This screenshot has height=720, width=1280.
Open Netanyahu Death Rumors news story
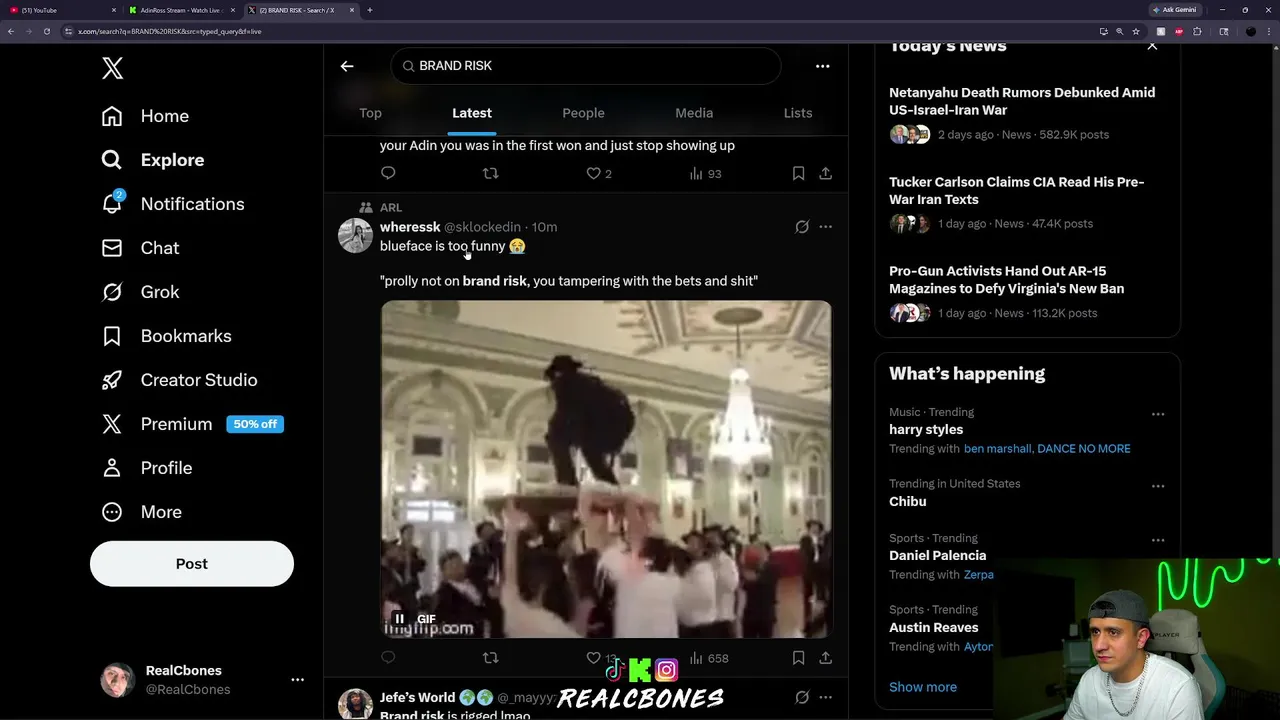1027,113
